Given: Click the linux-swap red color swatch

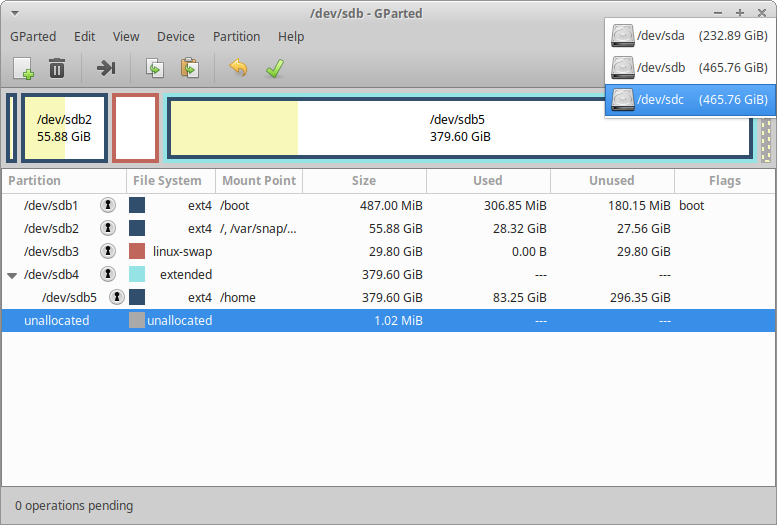Looking at the screenshot, I should click(x=137, y=251).
